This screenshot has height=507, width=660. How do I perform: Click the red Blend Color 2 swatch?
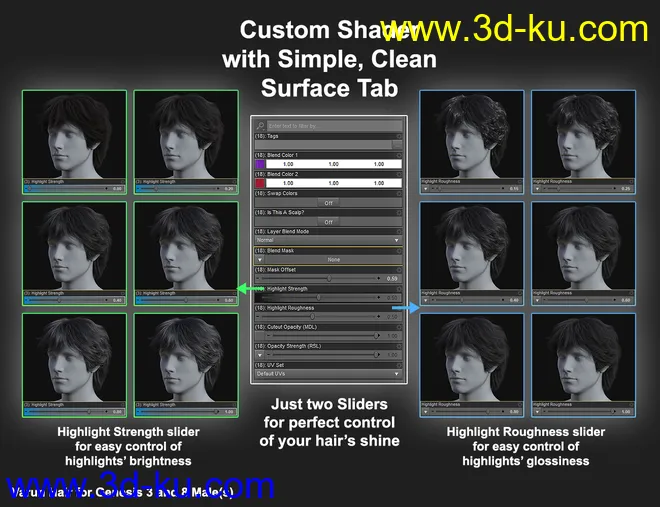point(260,183)
